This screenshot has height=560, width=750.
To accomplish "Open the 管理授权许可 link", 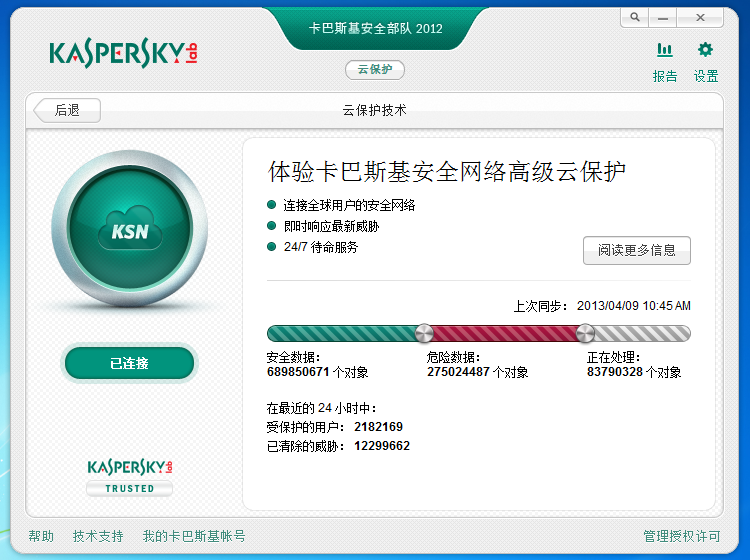I will (682, 536).
